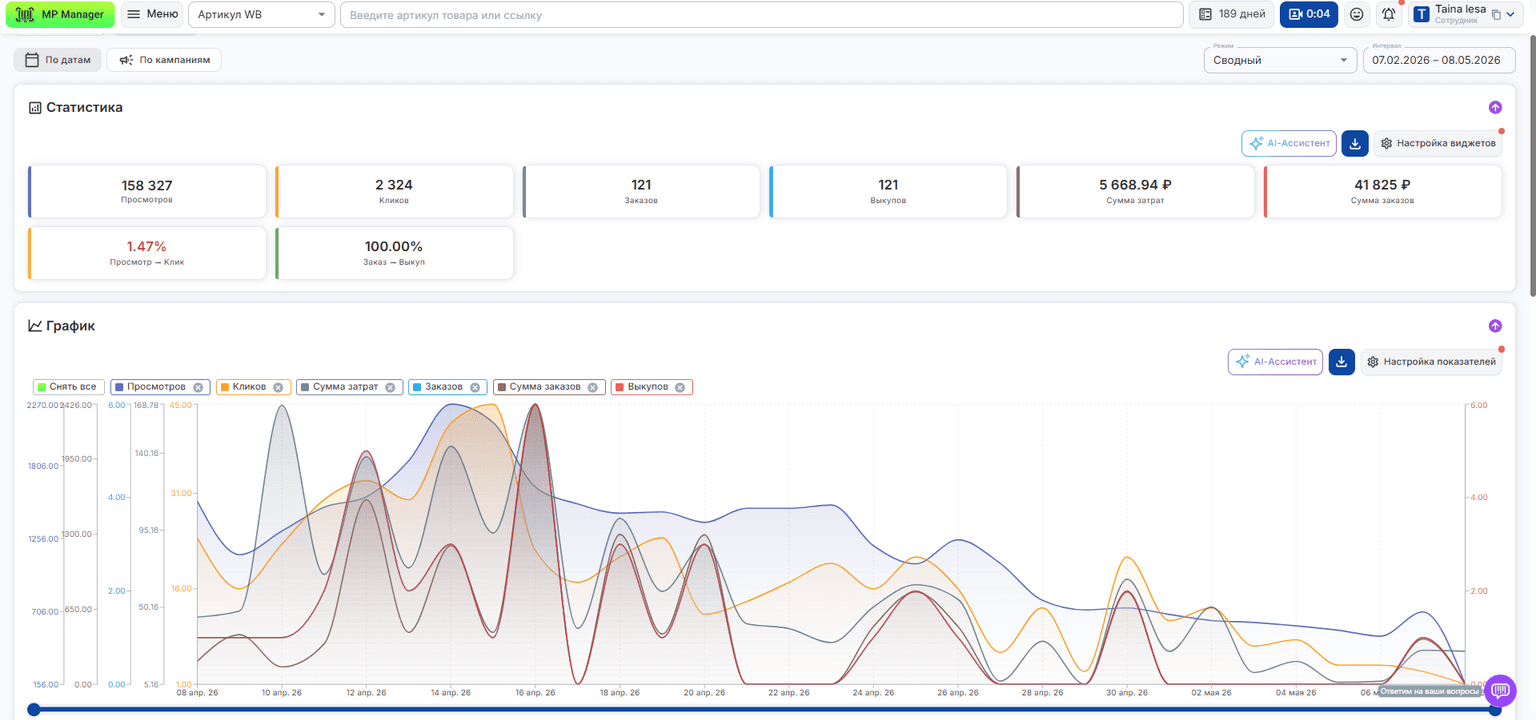This screenshot has width=1536, height=720.
Task: Click the MP Manager logo
Action: 60,14
